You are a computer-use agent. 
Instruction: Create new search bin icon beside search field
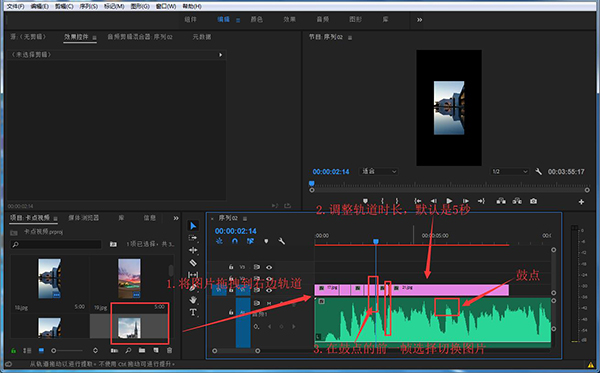point(113,244)
